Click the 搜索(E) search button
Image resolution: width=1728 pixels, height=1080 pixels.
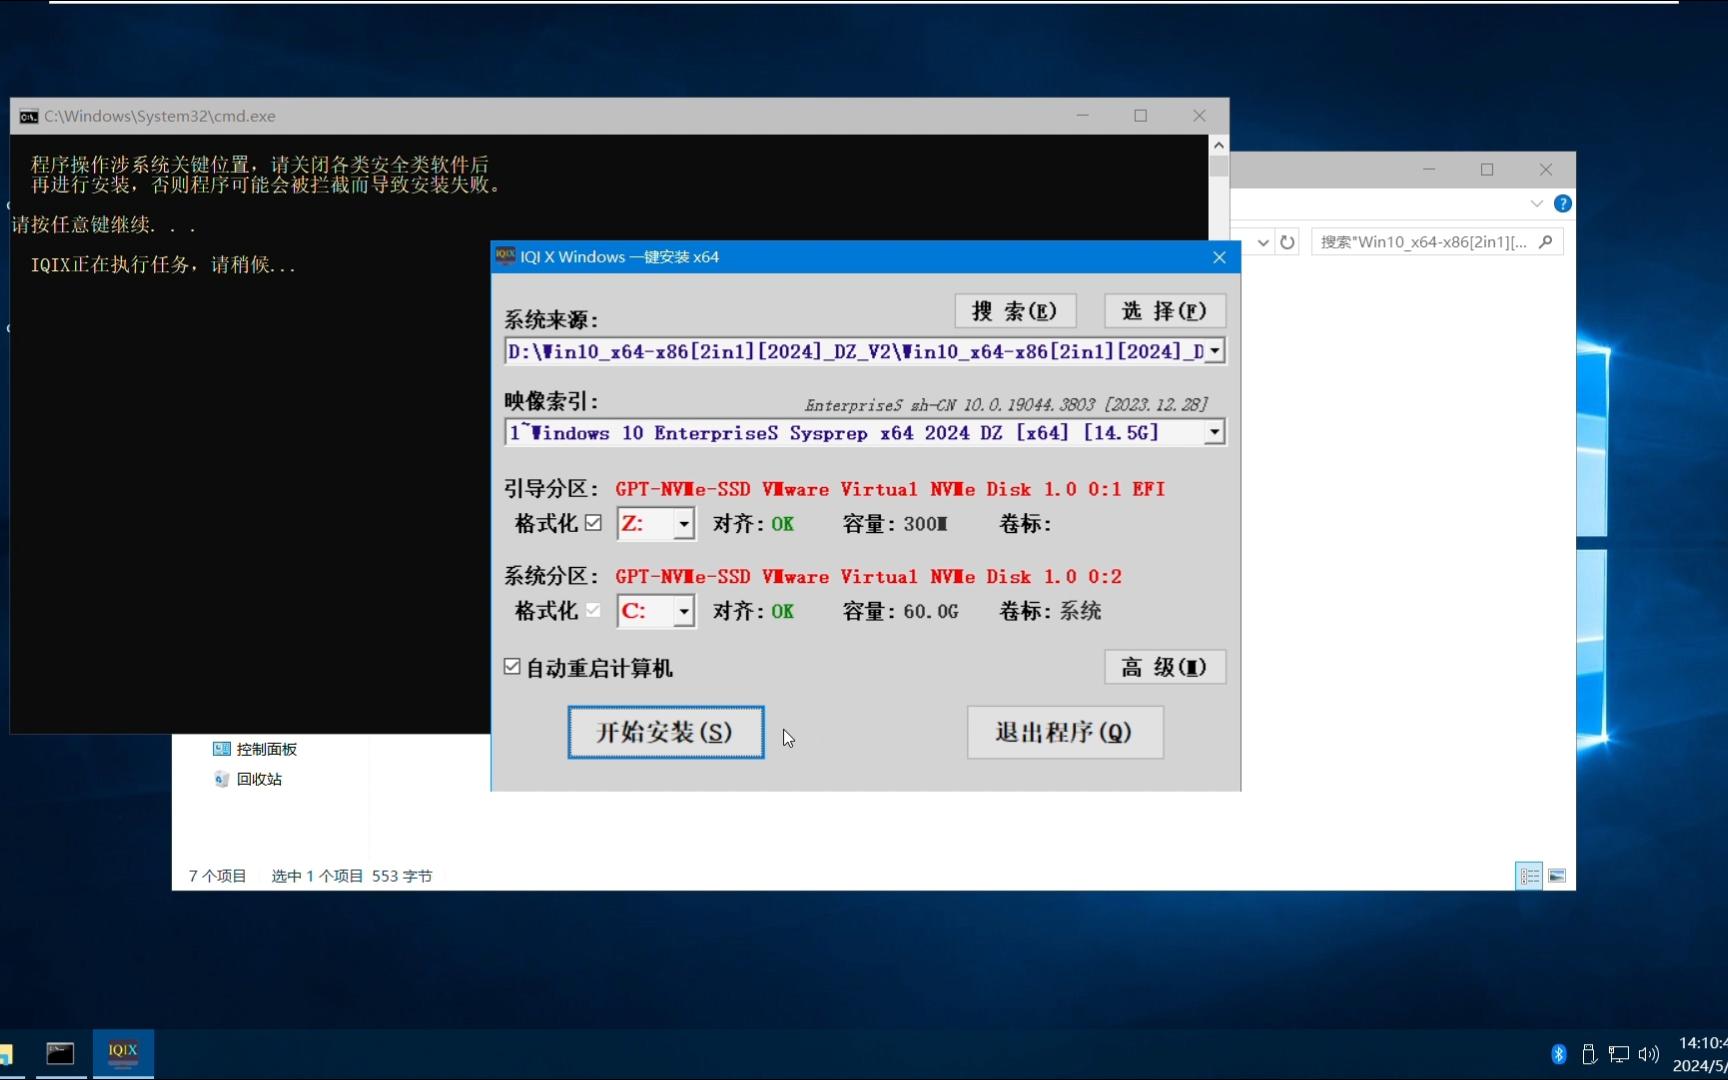(1015, 311)
